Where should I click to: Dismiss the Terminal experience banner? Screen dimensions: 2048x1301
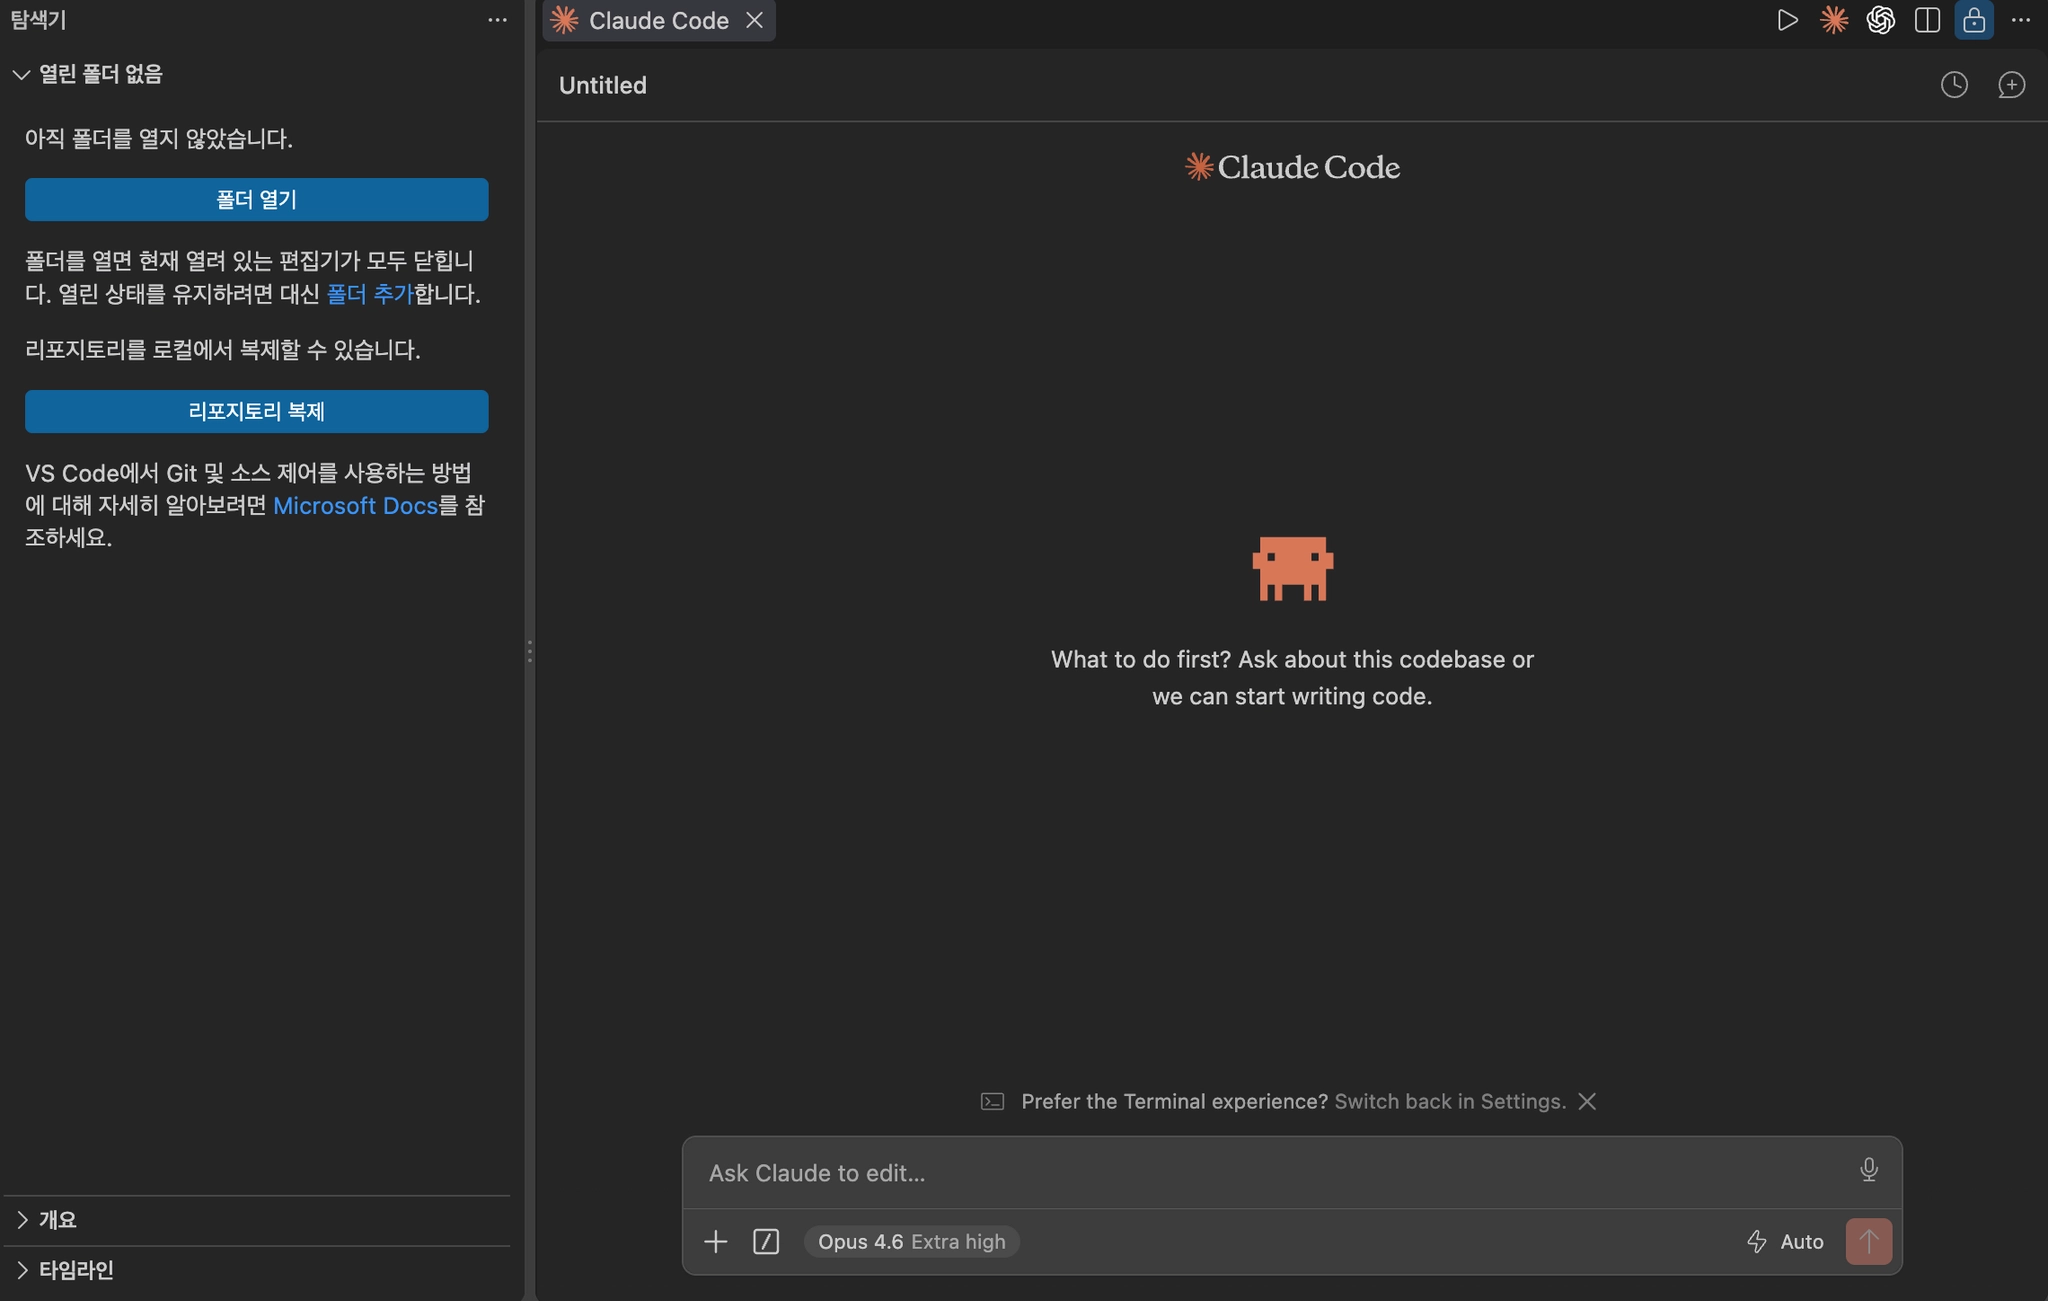(1587, 1101)
